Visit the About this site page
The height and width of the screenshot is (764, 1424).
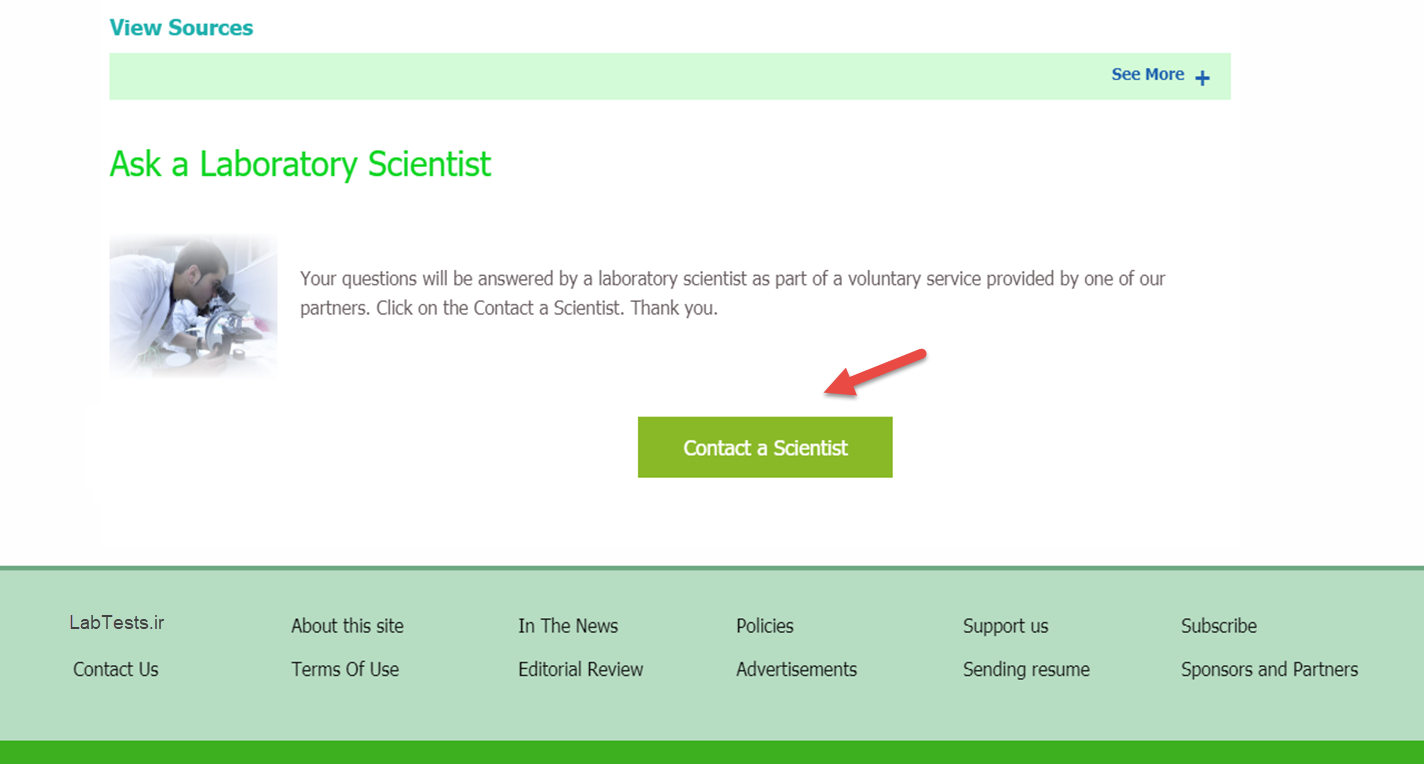click(x=347, y=626)
